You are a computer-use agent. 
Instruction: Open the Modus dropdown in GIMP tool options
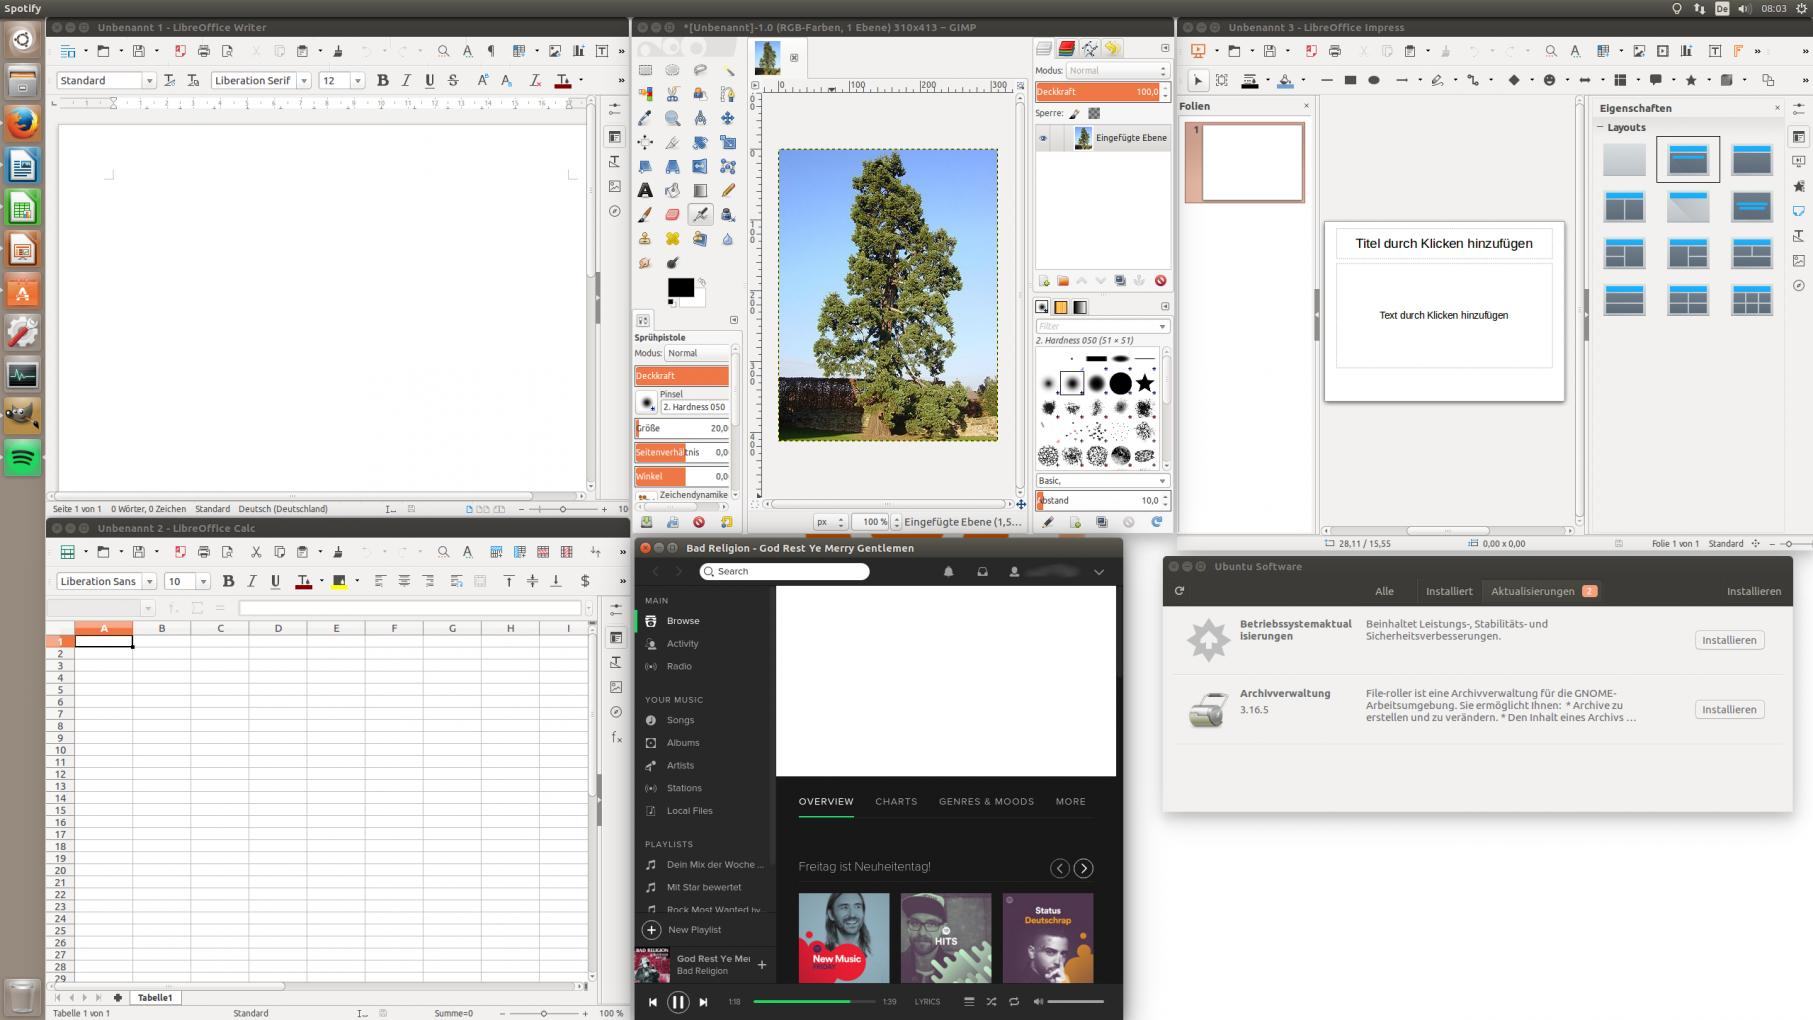[x=697, y=353]
